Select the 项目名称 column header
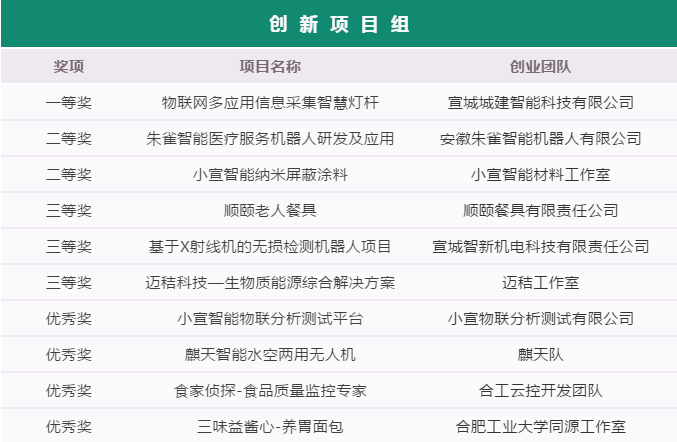Screen dimensions: 677x442 tap(270, 66)
